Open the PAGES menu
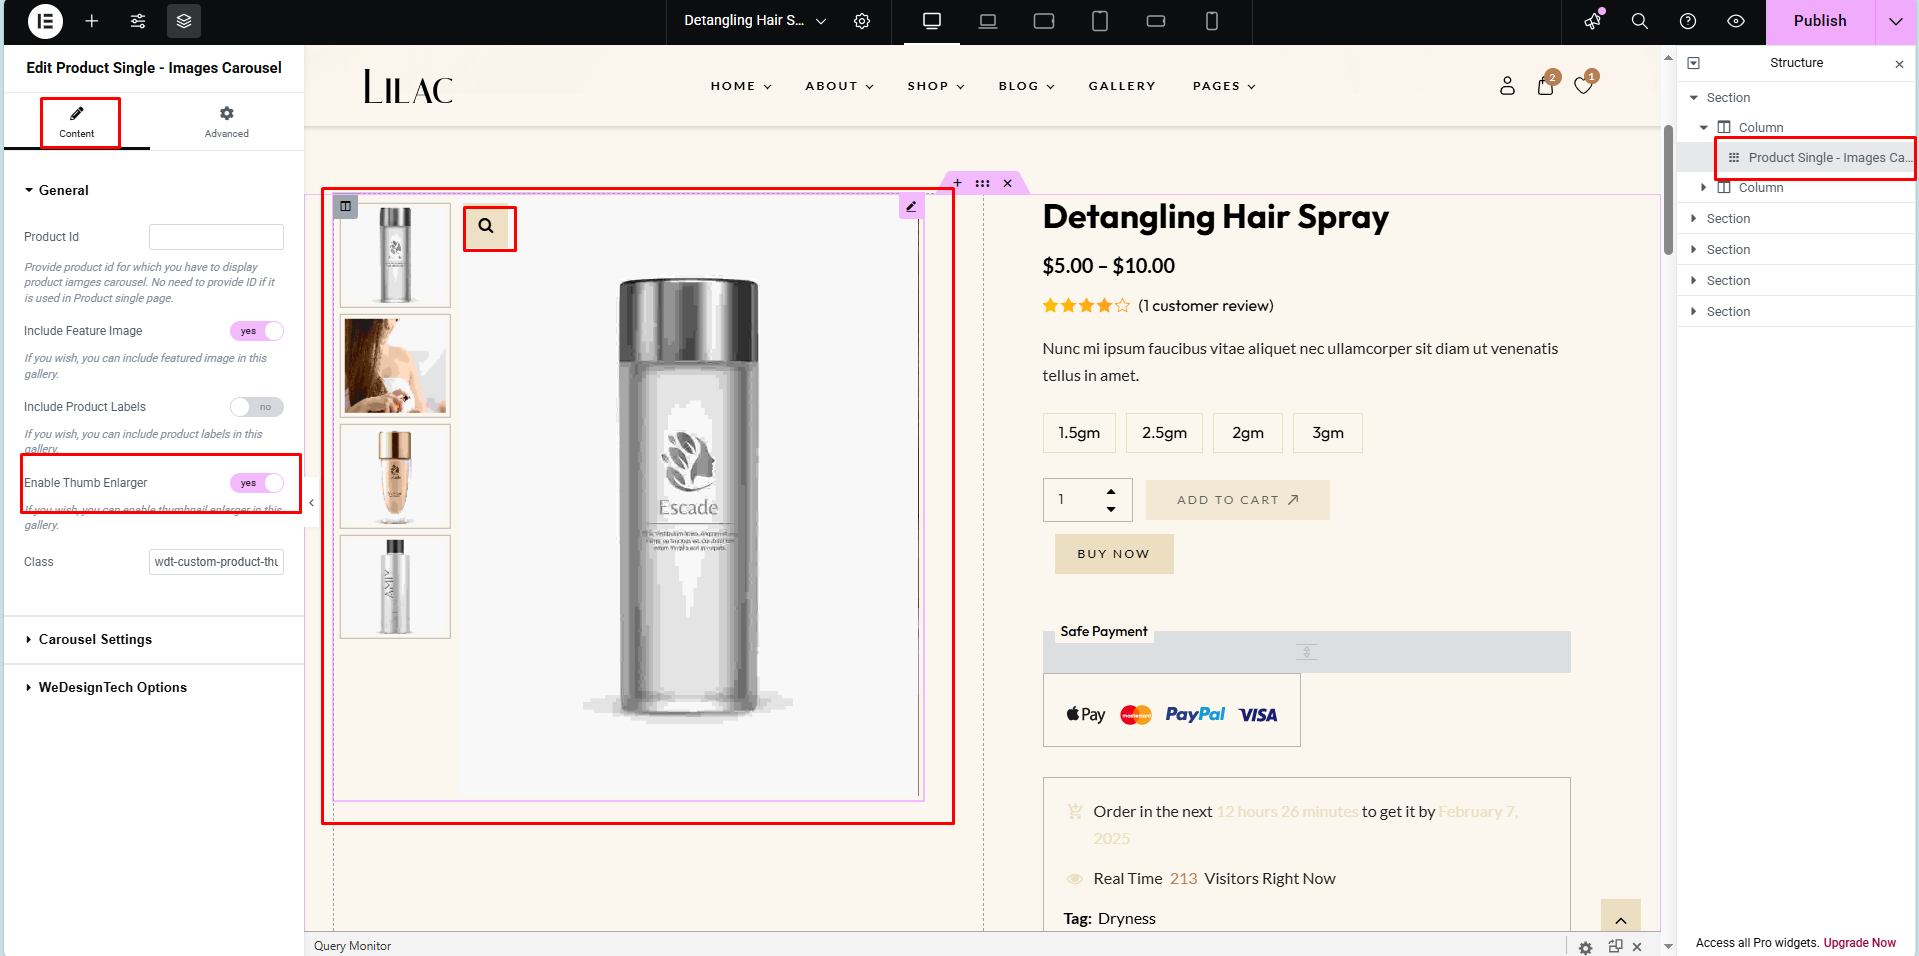The height and width of the screenshot is (956, 1919). [x=1224, y=86]
